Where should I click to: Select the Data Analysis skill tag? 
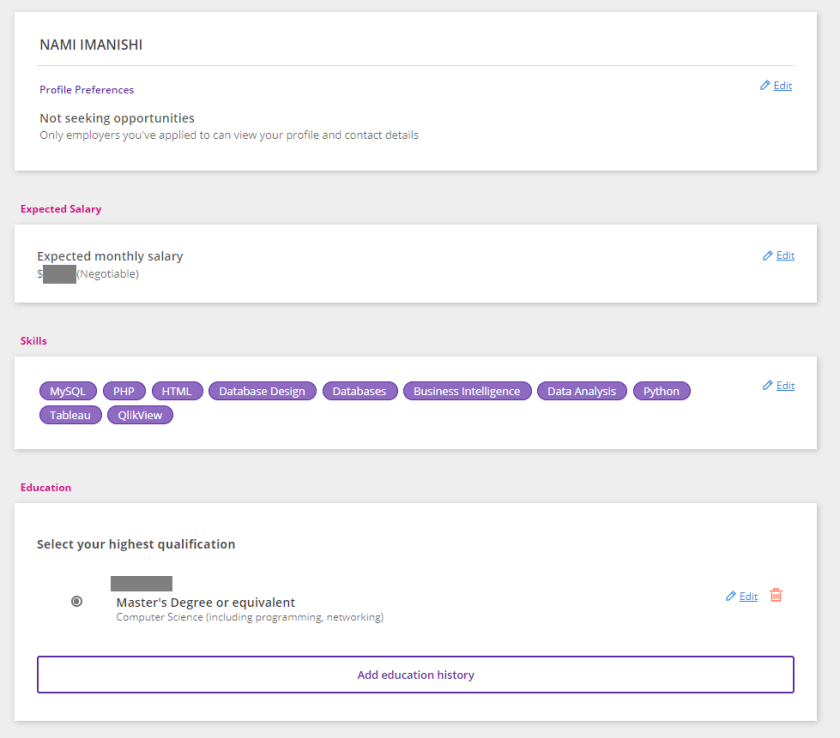(x=581, y=391)
